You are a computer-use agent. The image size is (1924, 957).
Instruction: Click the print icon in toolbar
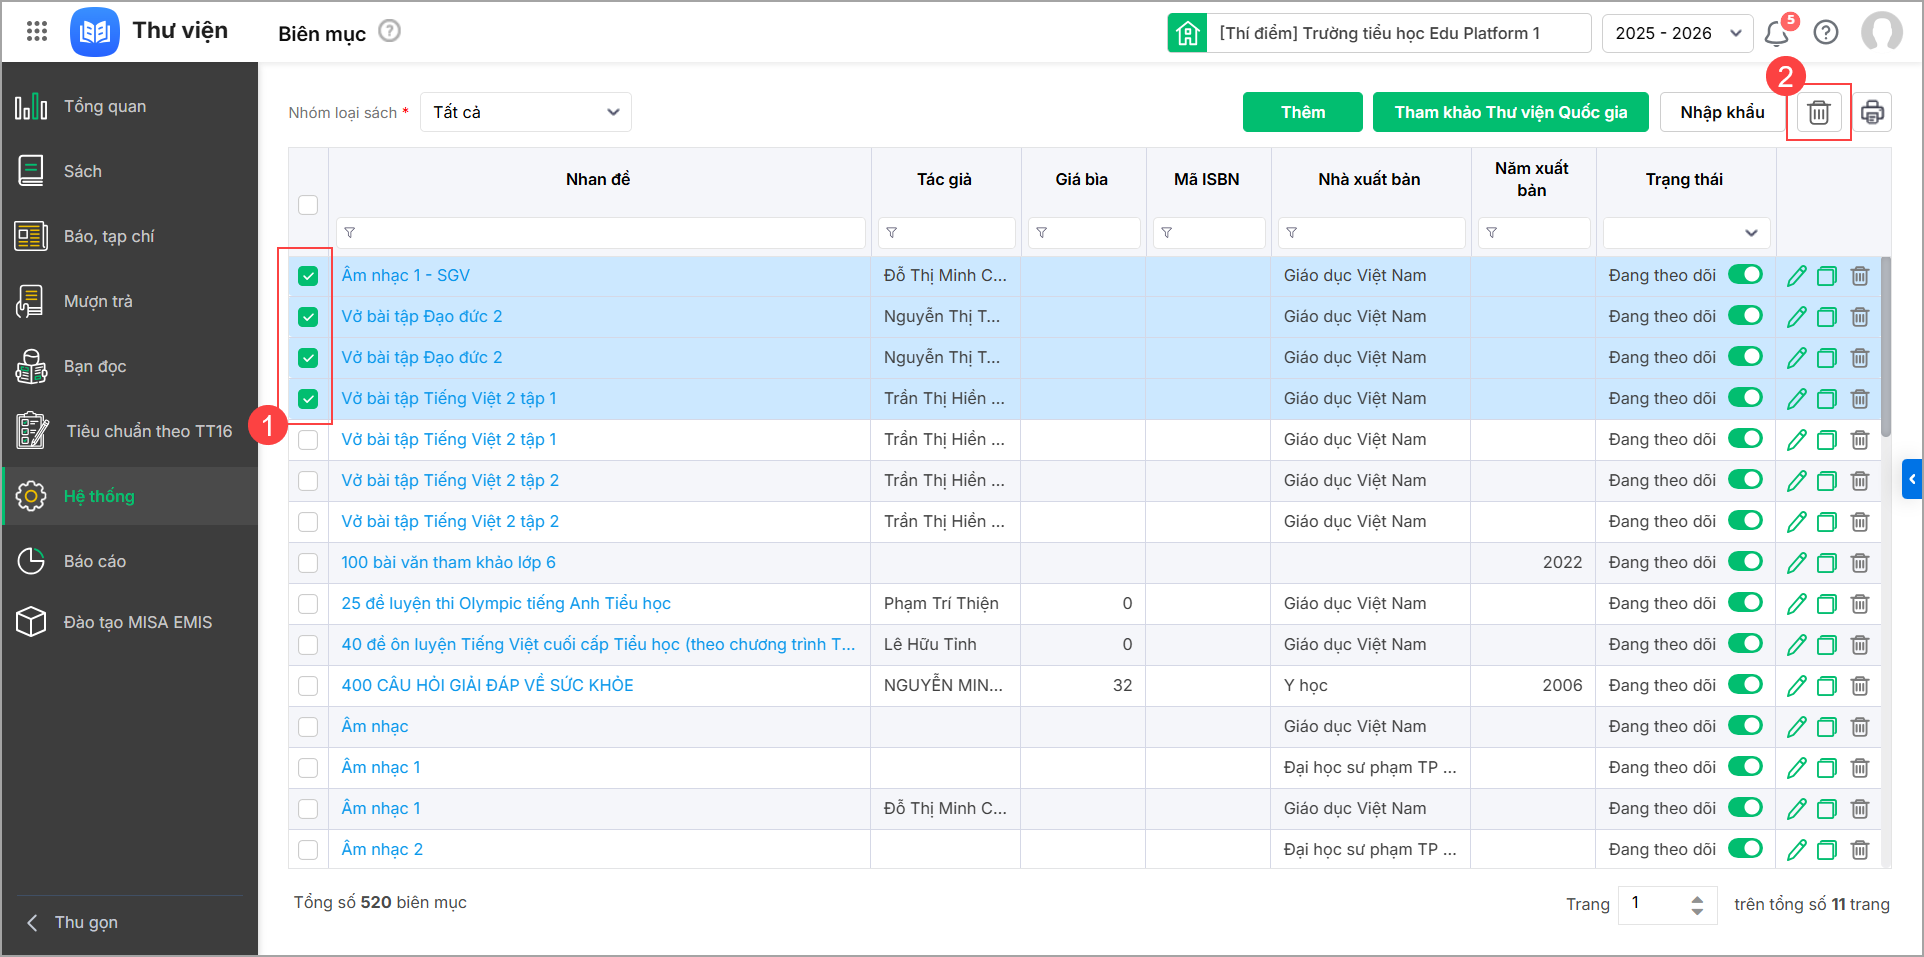(x=1872, y=112)
